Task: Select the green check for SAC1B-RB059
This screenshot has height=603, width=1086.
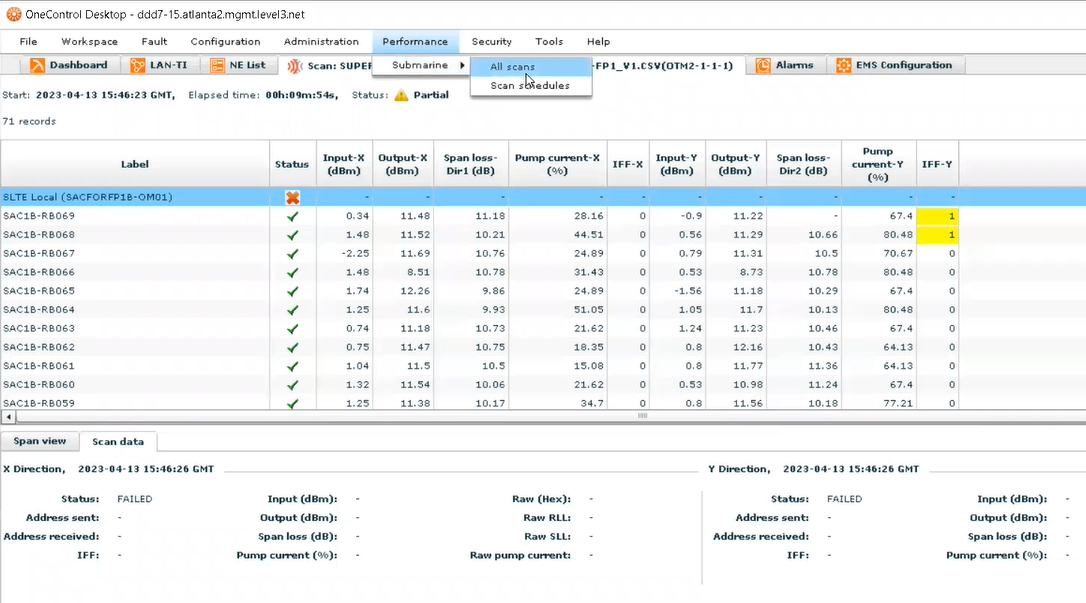Action: (x=292, y=403)
